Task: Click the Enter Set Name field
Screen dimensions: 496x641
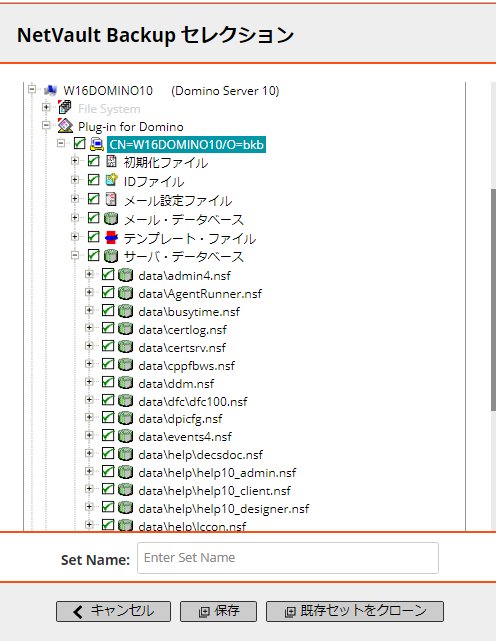Action: (x=288, y=558)
